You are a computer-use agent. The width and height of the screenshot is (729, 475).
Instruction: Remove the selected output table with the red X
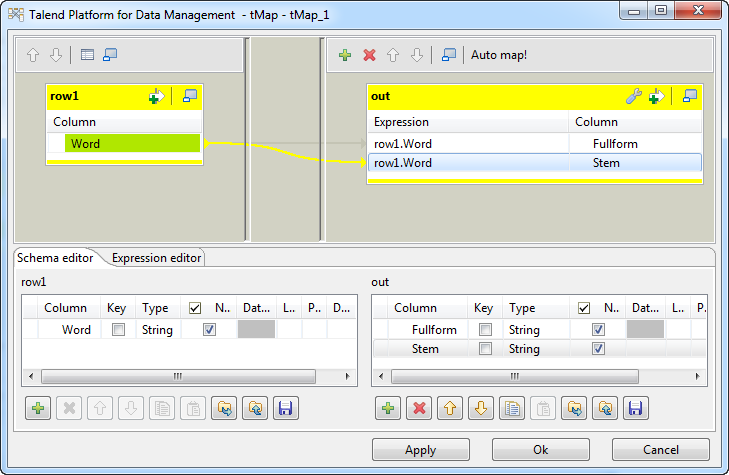(369, 55)
